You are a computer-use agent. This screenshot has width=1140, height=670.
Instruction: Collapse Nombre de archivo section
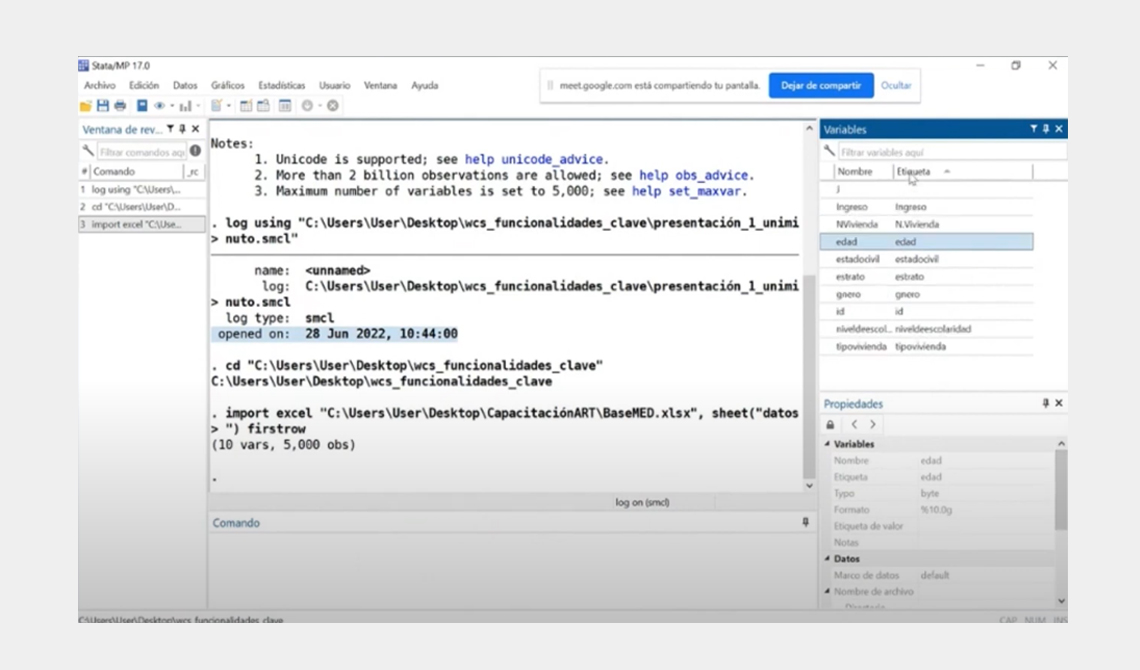[827, 591]
